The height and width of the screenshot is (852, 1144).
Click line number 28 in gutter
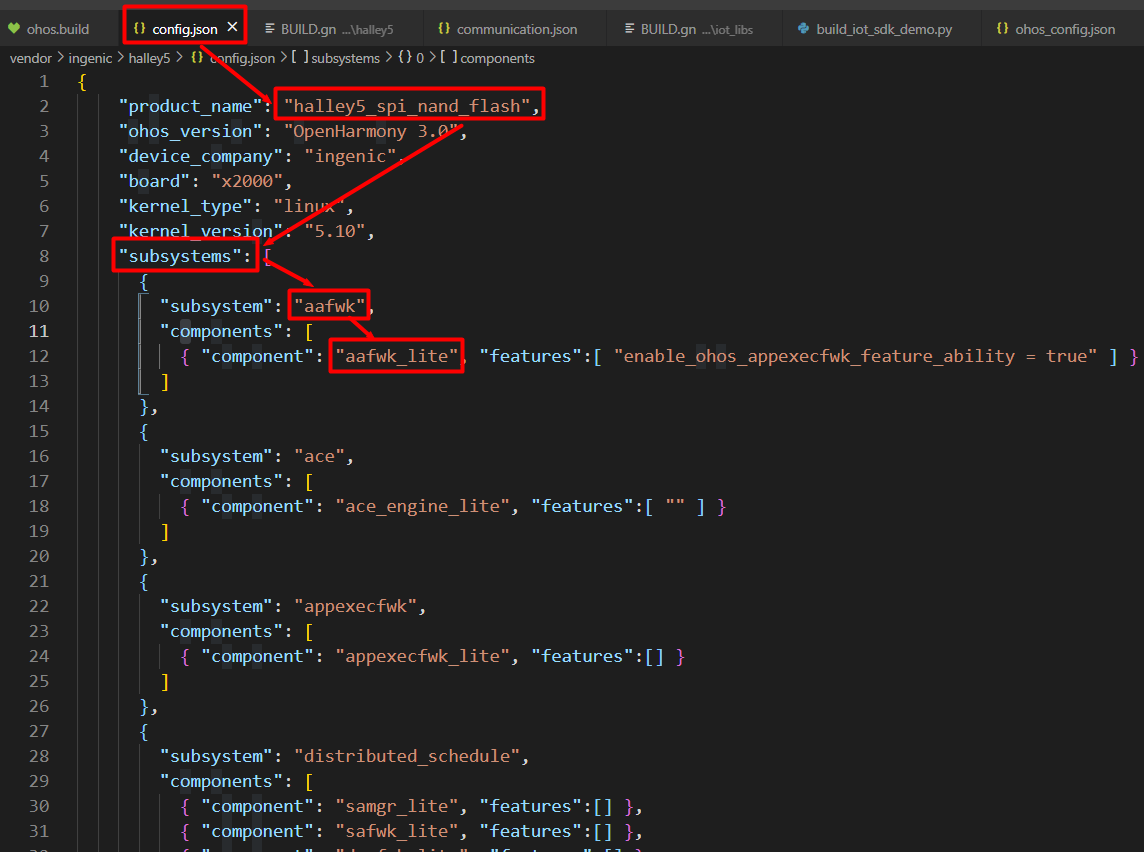pyautogui.click(x=39, y=756)
